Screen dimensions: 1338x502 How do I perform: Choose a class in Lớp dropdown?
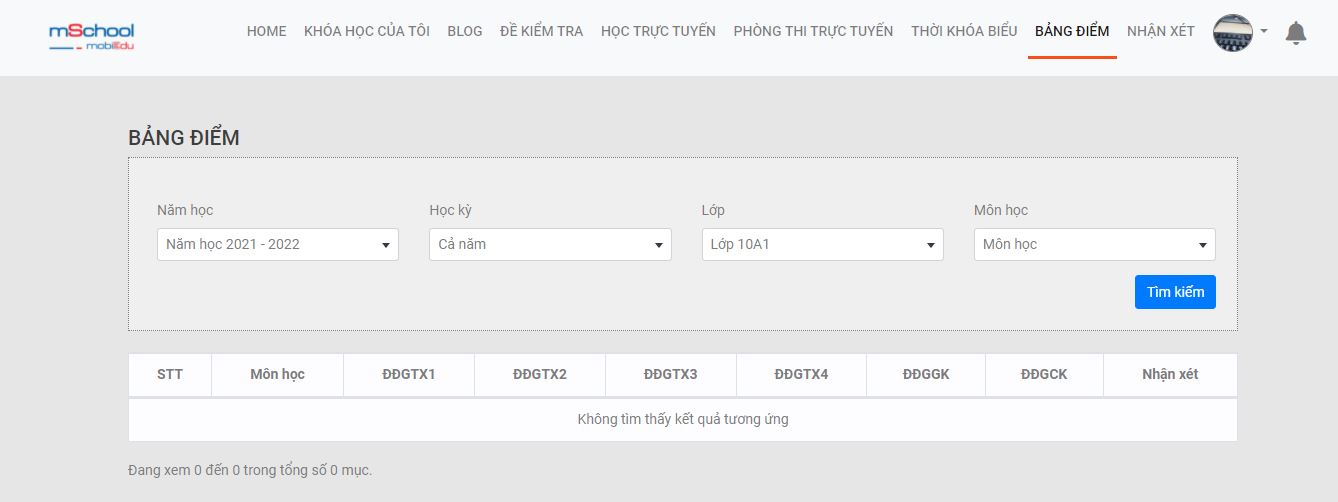point(822,244)
